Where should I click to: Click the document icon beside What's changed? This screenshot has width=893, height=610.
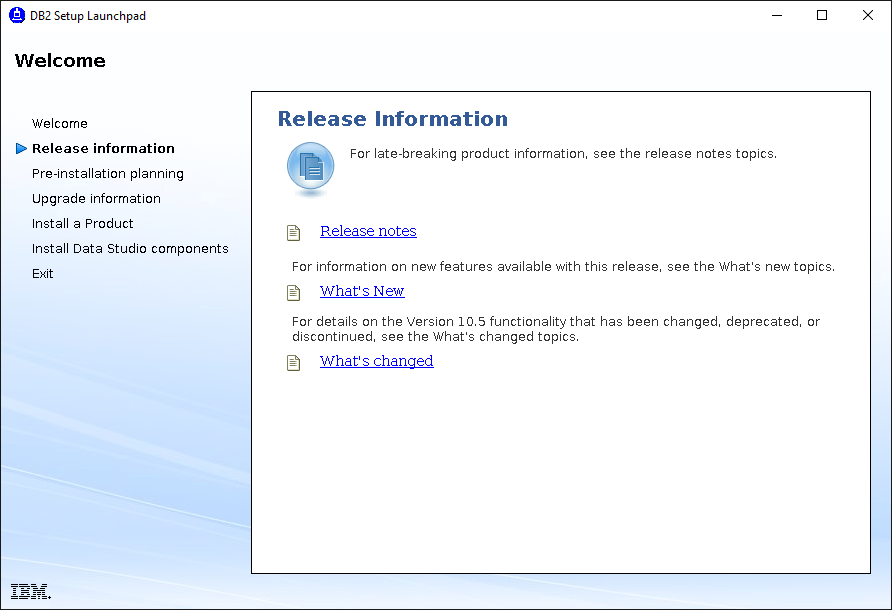click(293, 362)
